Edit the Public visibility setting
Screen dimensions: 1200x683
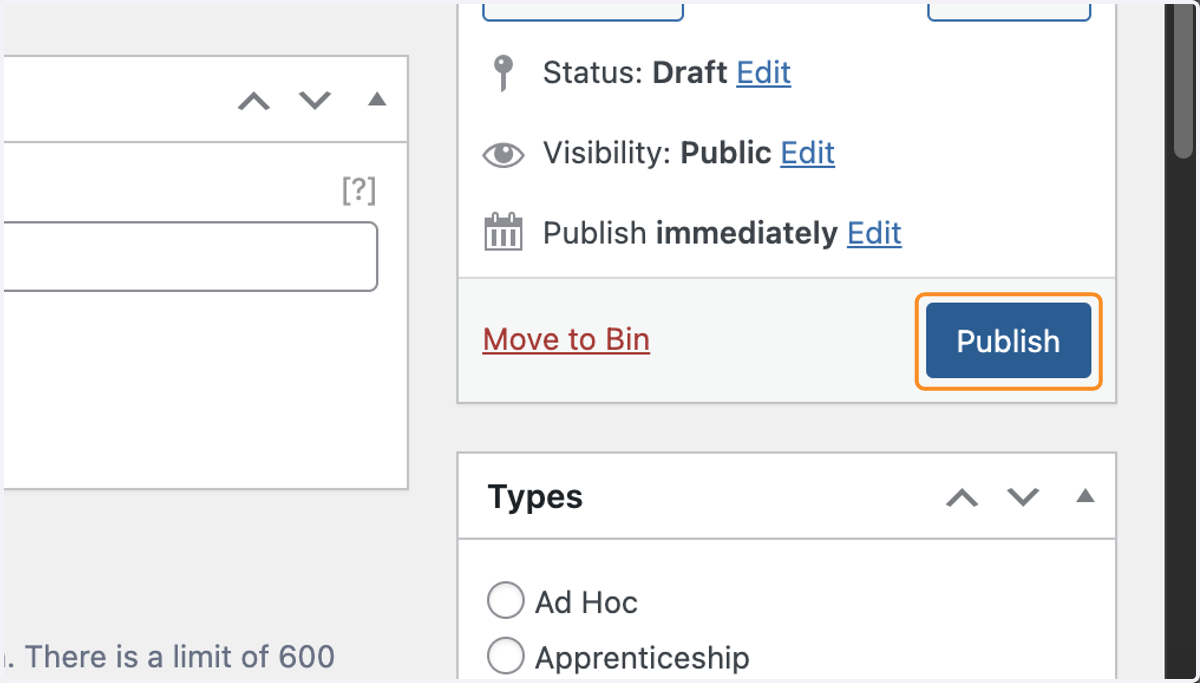(808, 153)
